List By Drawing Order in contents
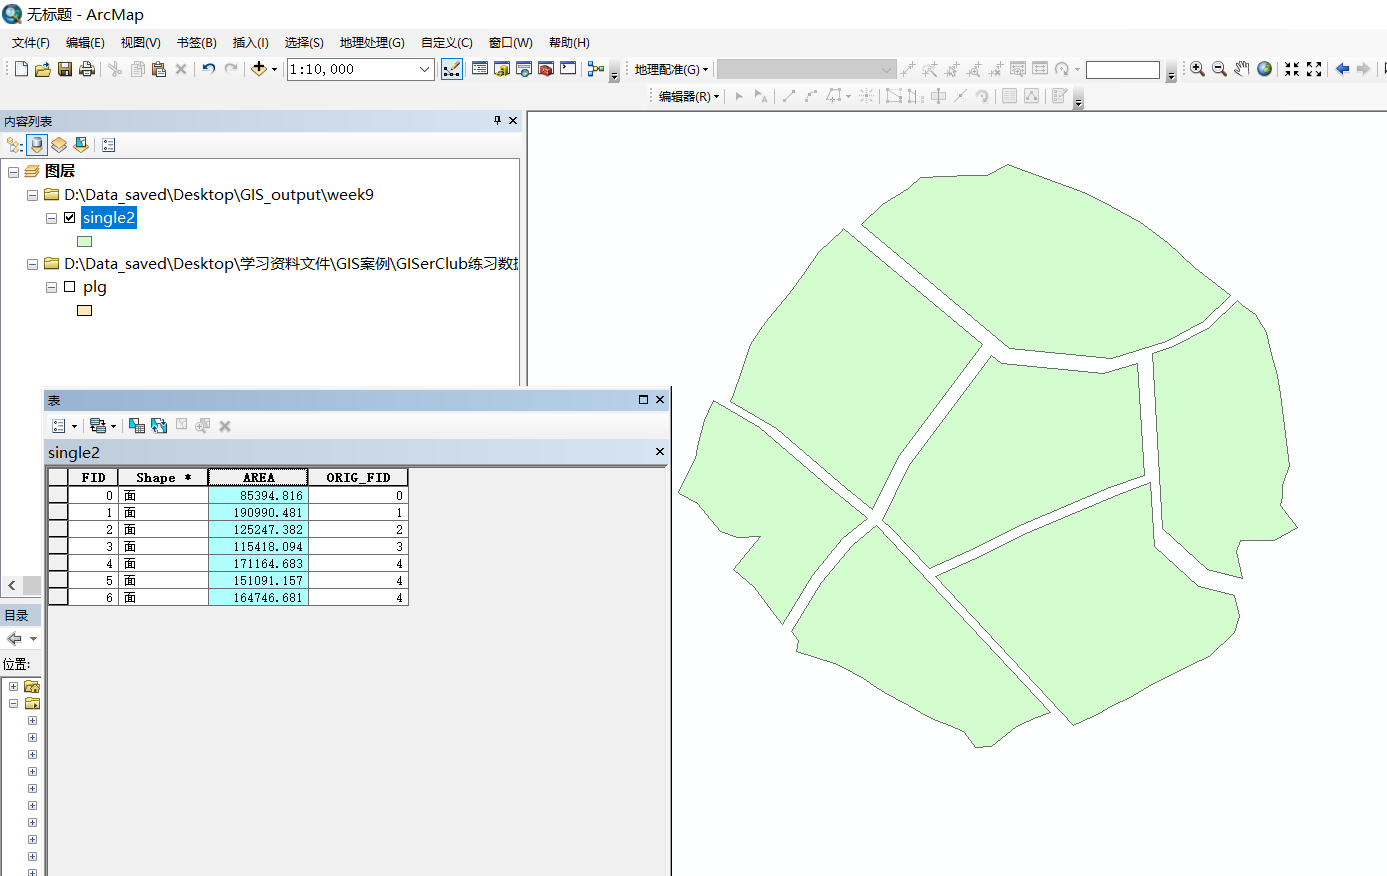Viewport: 1387px width, 876px height. (x=14, y=145)
